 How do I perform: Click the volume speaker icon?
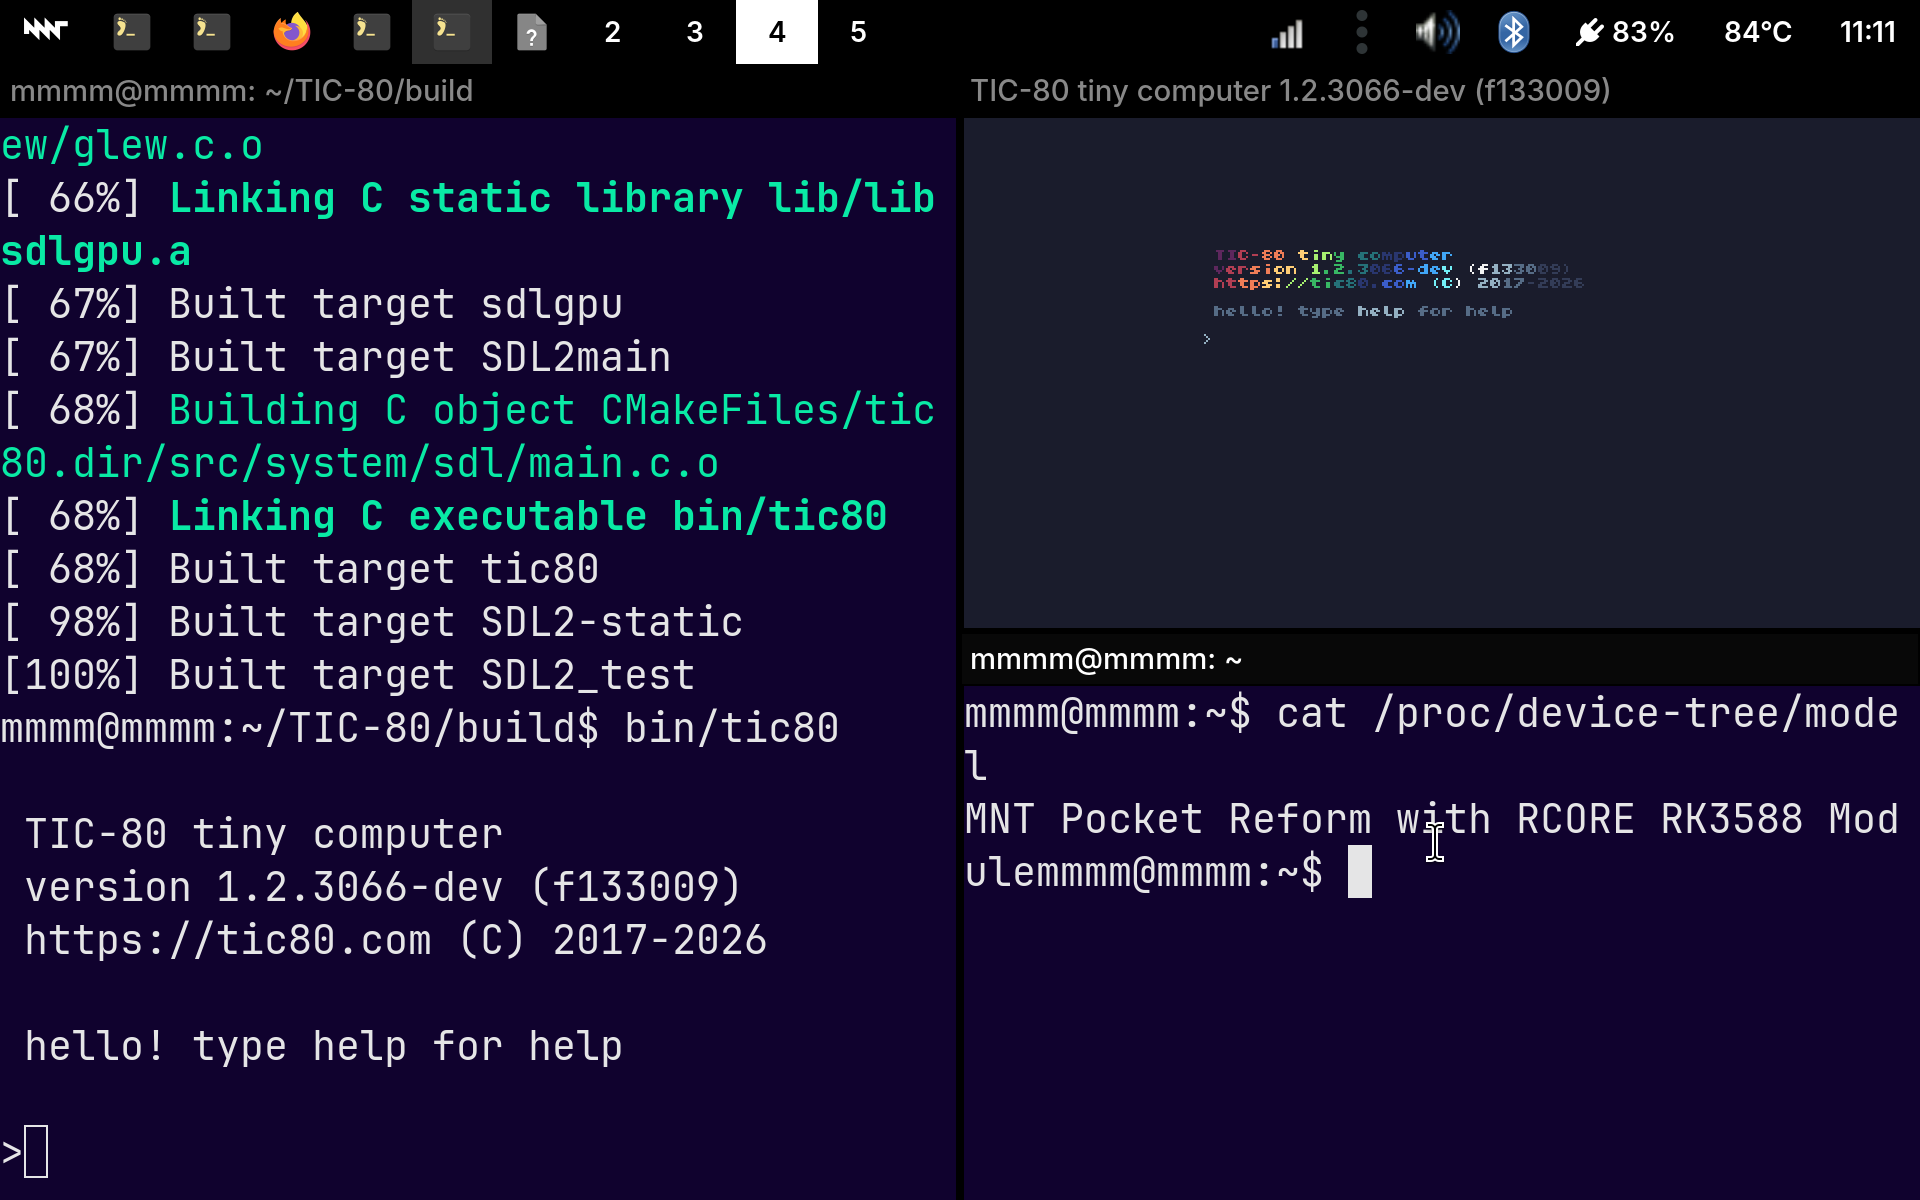point(1436,32)
